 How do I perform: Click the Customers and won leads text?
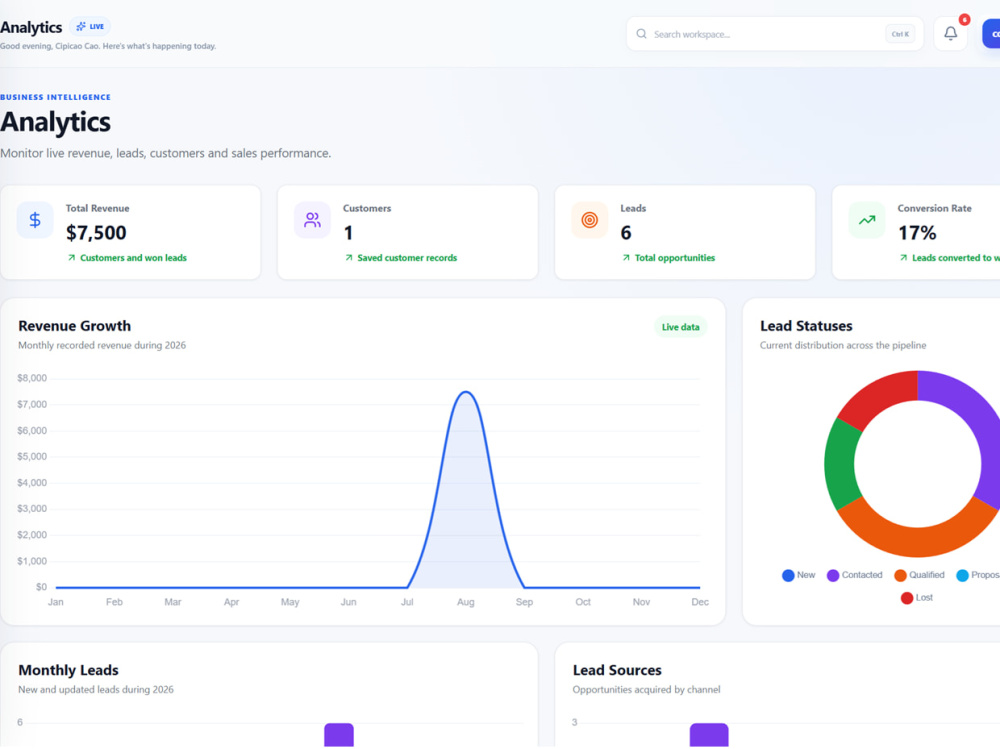pos(133,258)
